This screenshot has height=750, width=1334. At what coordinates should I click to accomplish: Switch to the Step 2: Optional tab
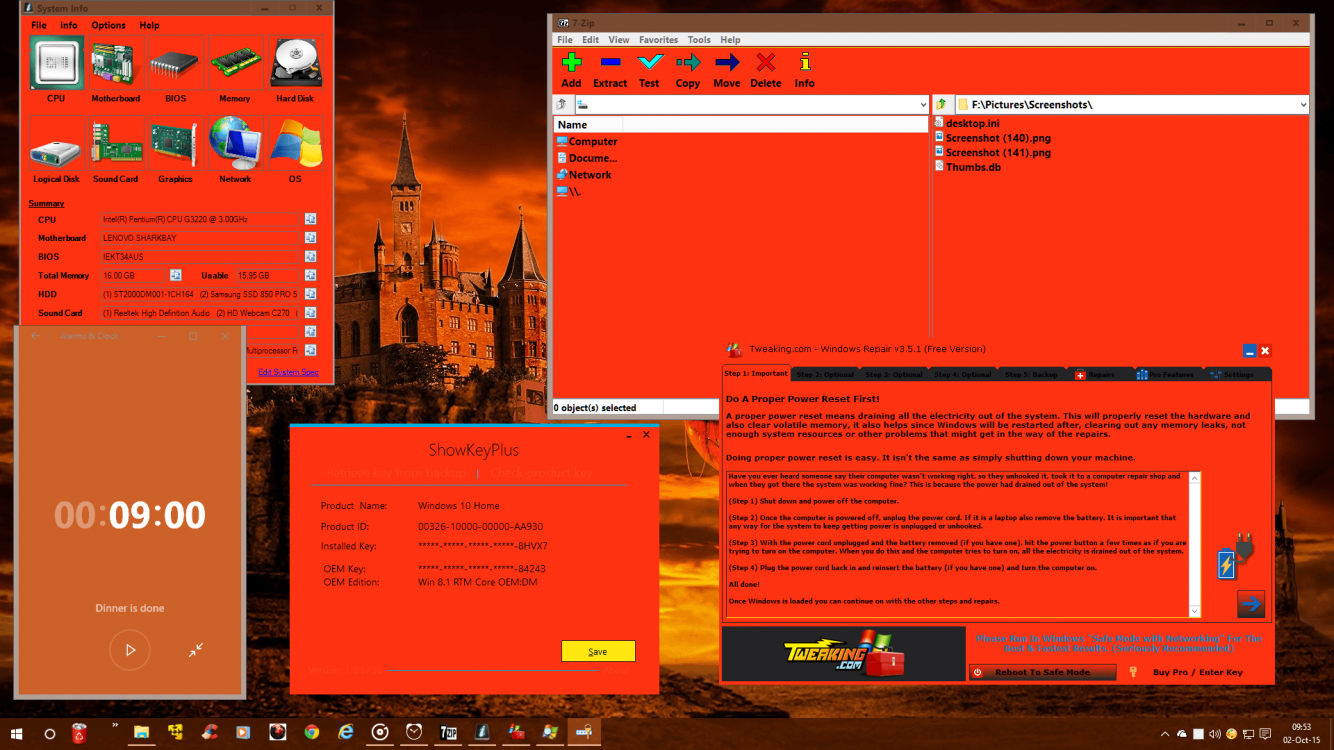(x=825, y=374)
